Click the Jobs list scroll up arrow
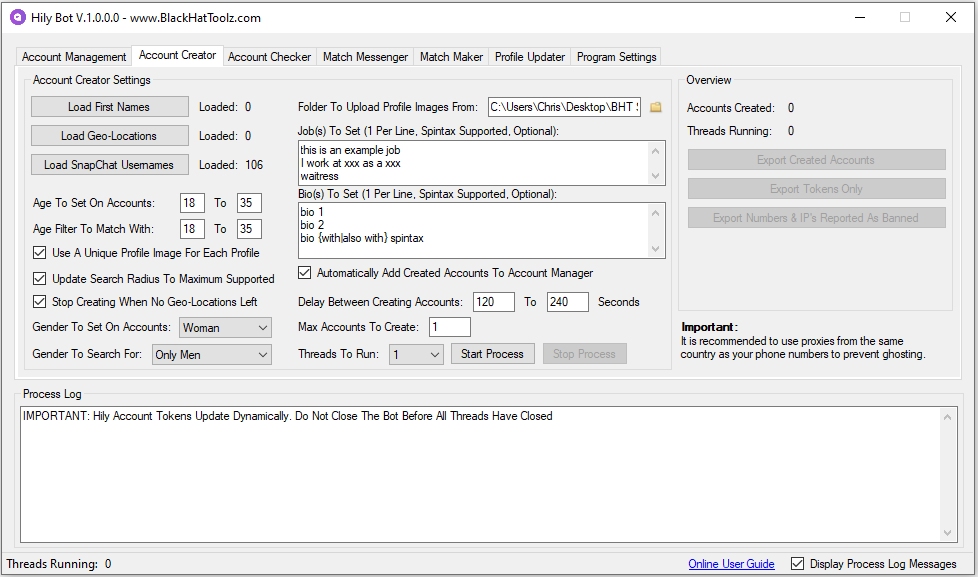The width and height of the screenshot is (978, 577). coord(656,151)
